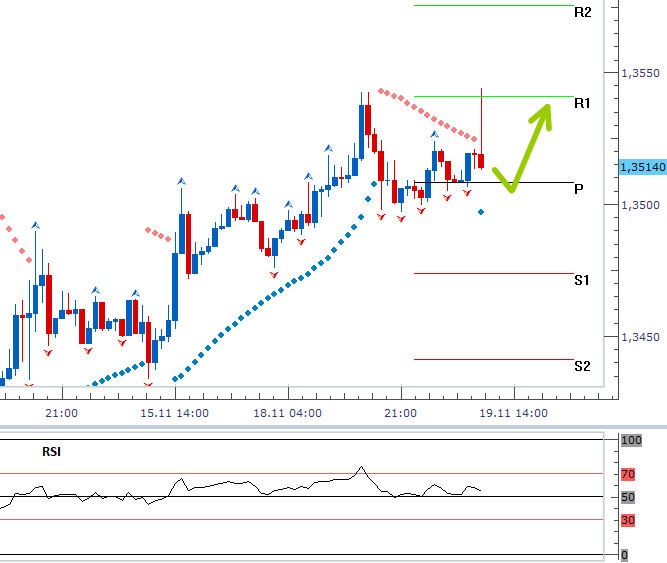Click the RSI 30 level label
Screen dimensions: 667x563
[628, 520]
